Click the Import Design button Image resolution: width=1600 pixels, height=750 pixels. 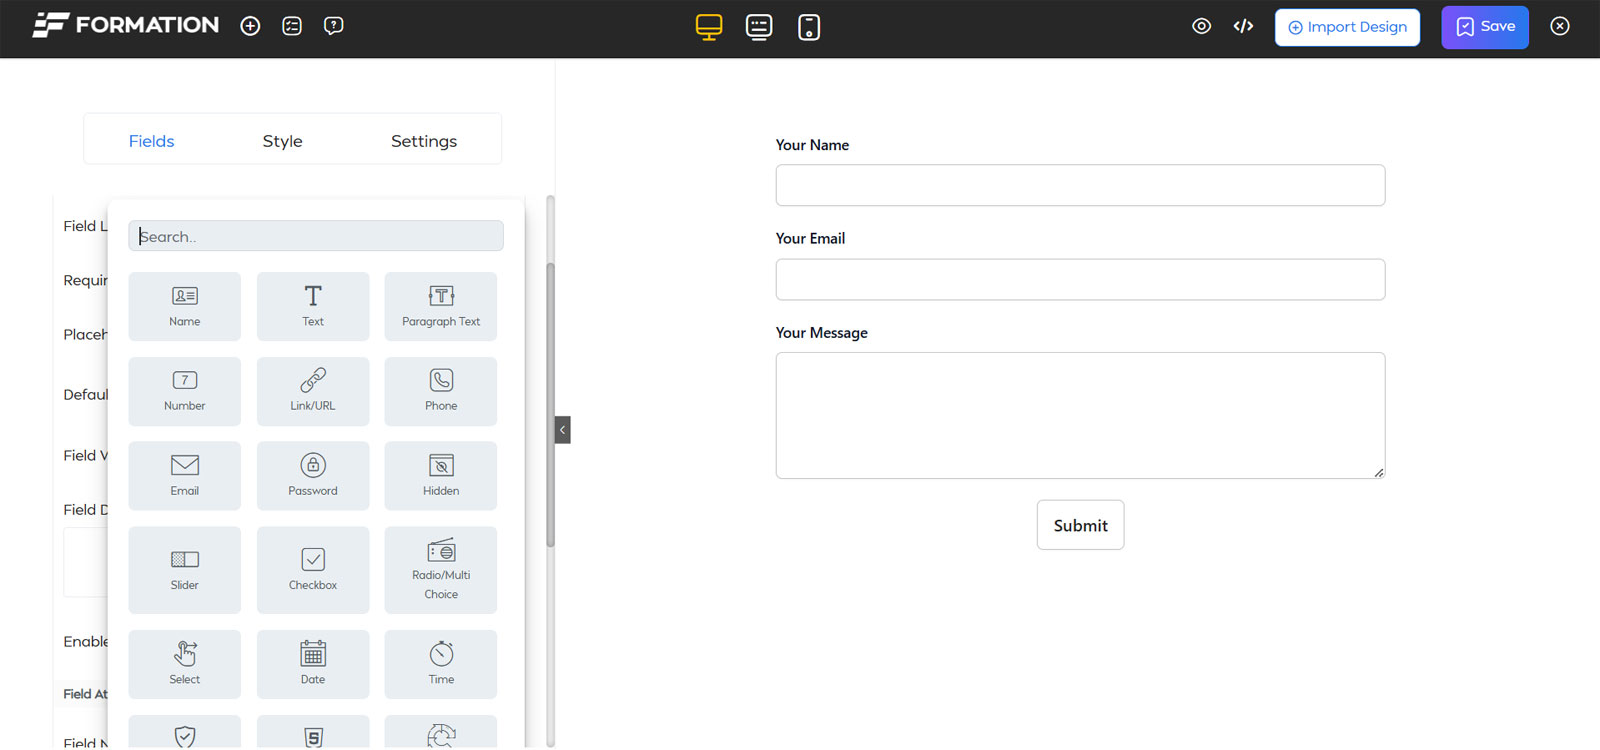(x=1347, y=27)
